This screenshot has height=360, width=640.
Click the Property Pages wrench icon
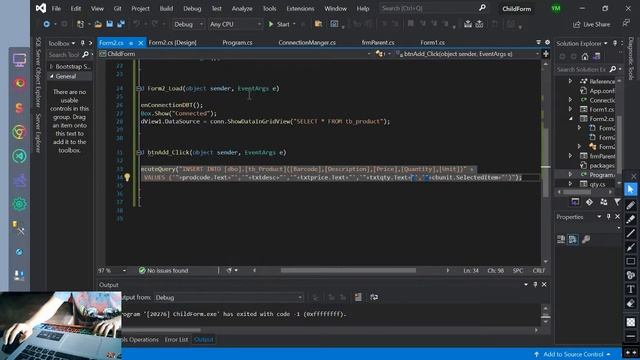[x=586, y=240]
